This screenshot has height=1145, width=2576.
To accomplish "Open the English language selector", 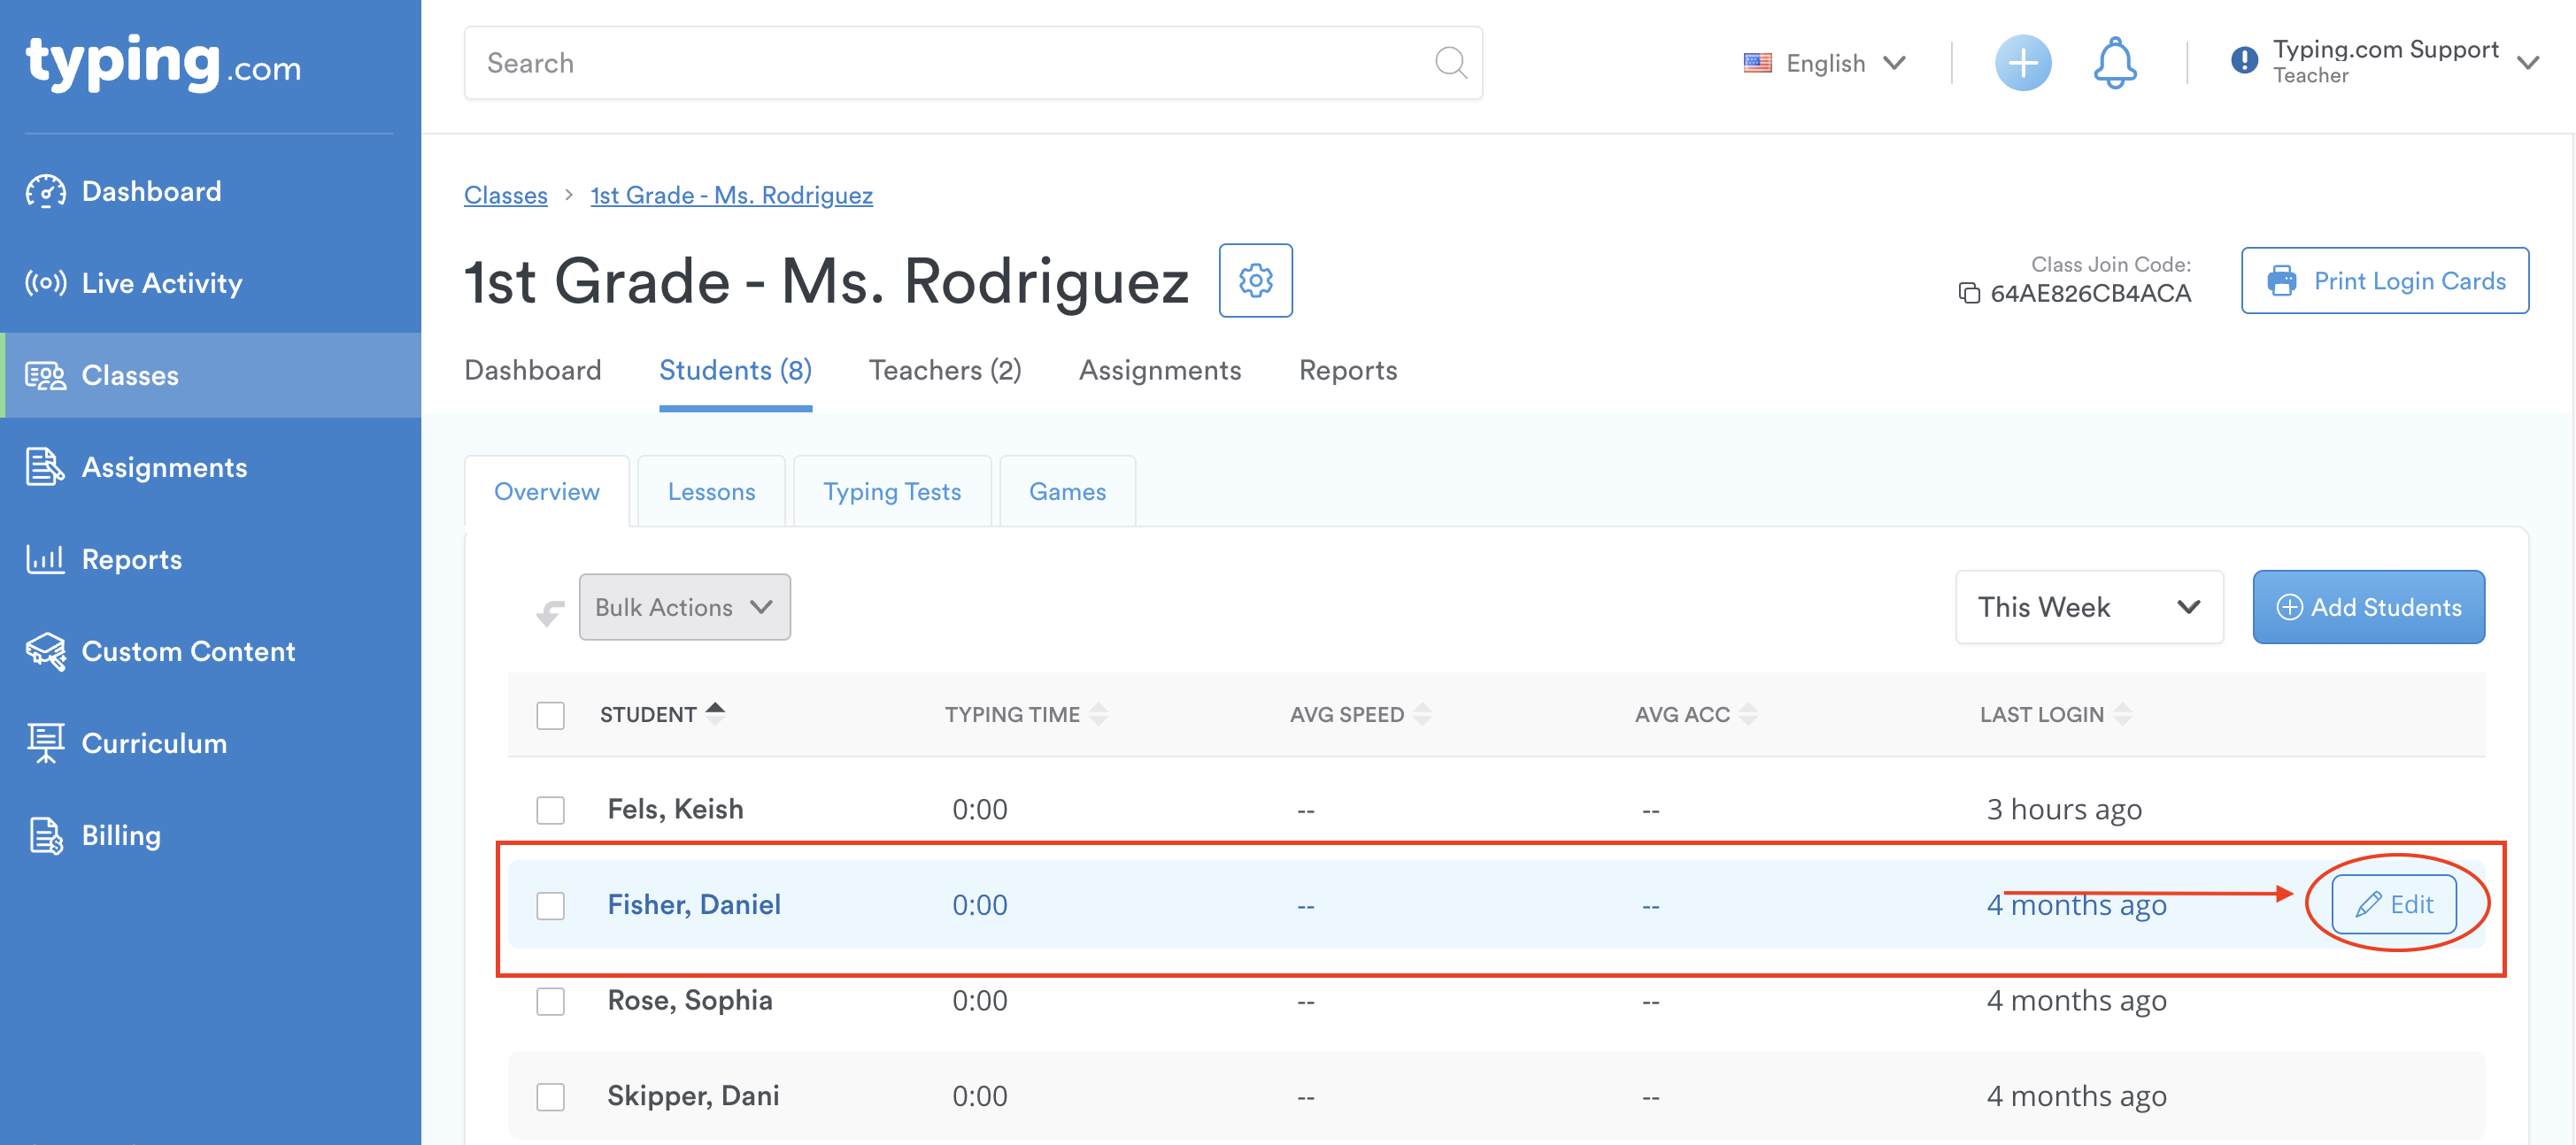I will [1824, 63].
